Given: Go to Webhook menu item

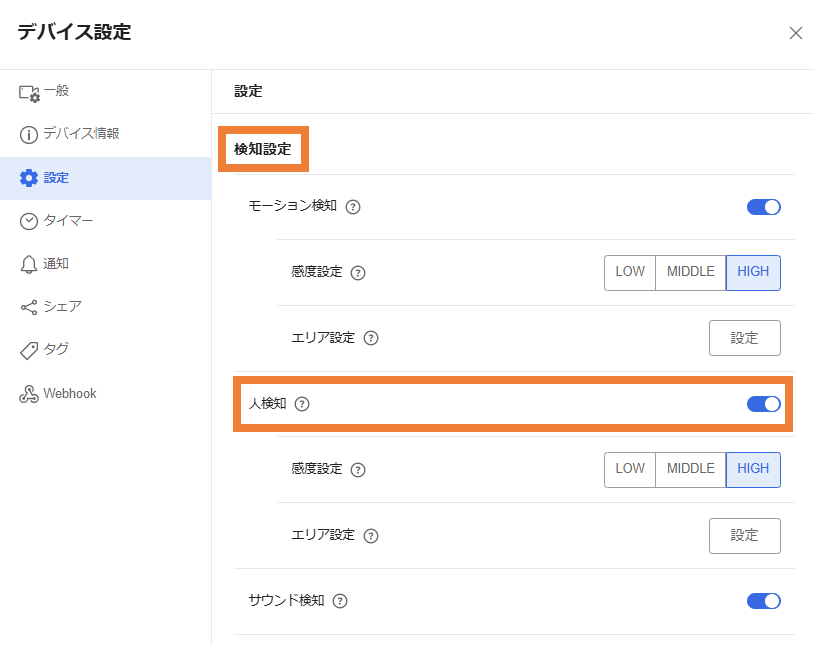Looking at the screenshot, I should pyautogui.click(x=105, y=394).
